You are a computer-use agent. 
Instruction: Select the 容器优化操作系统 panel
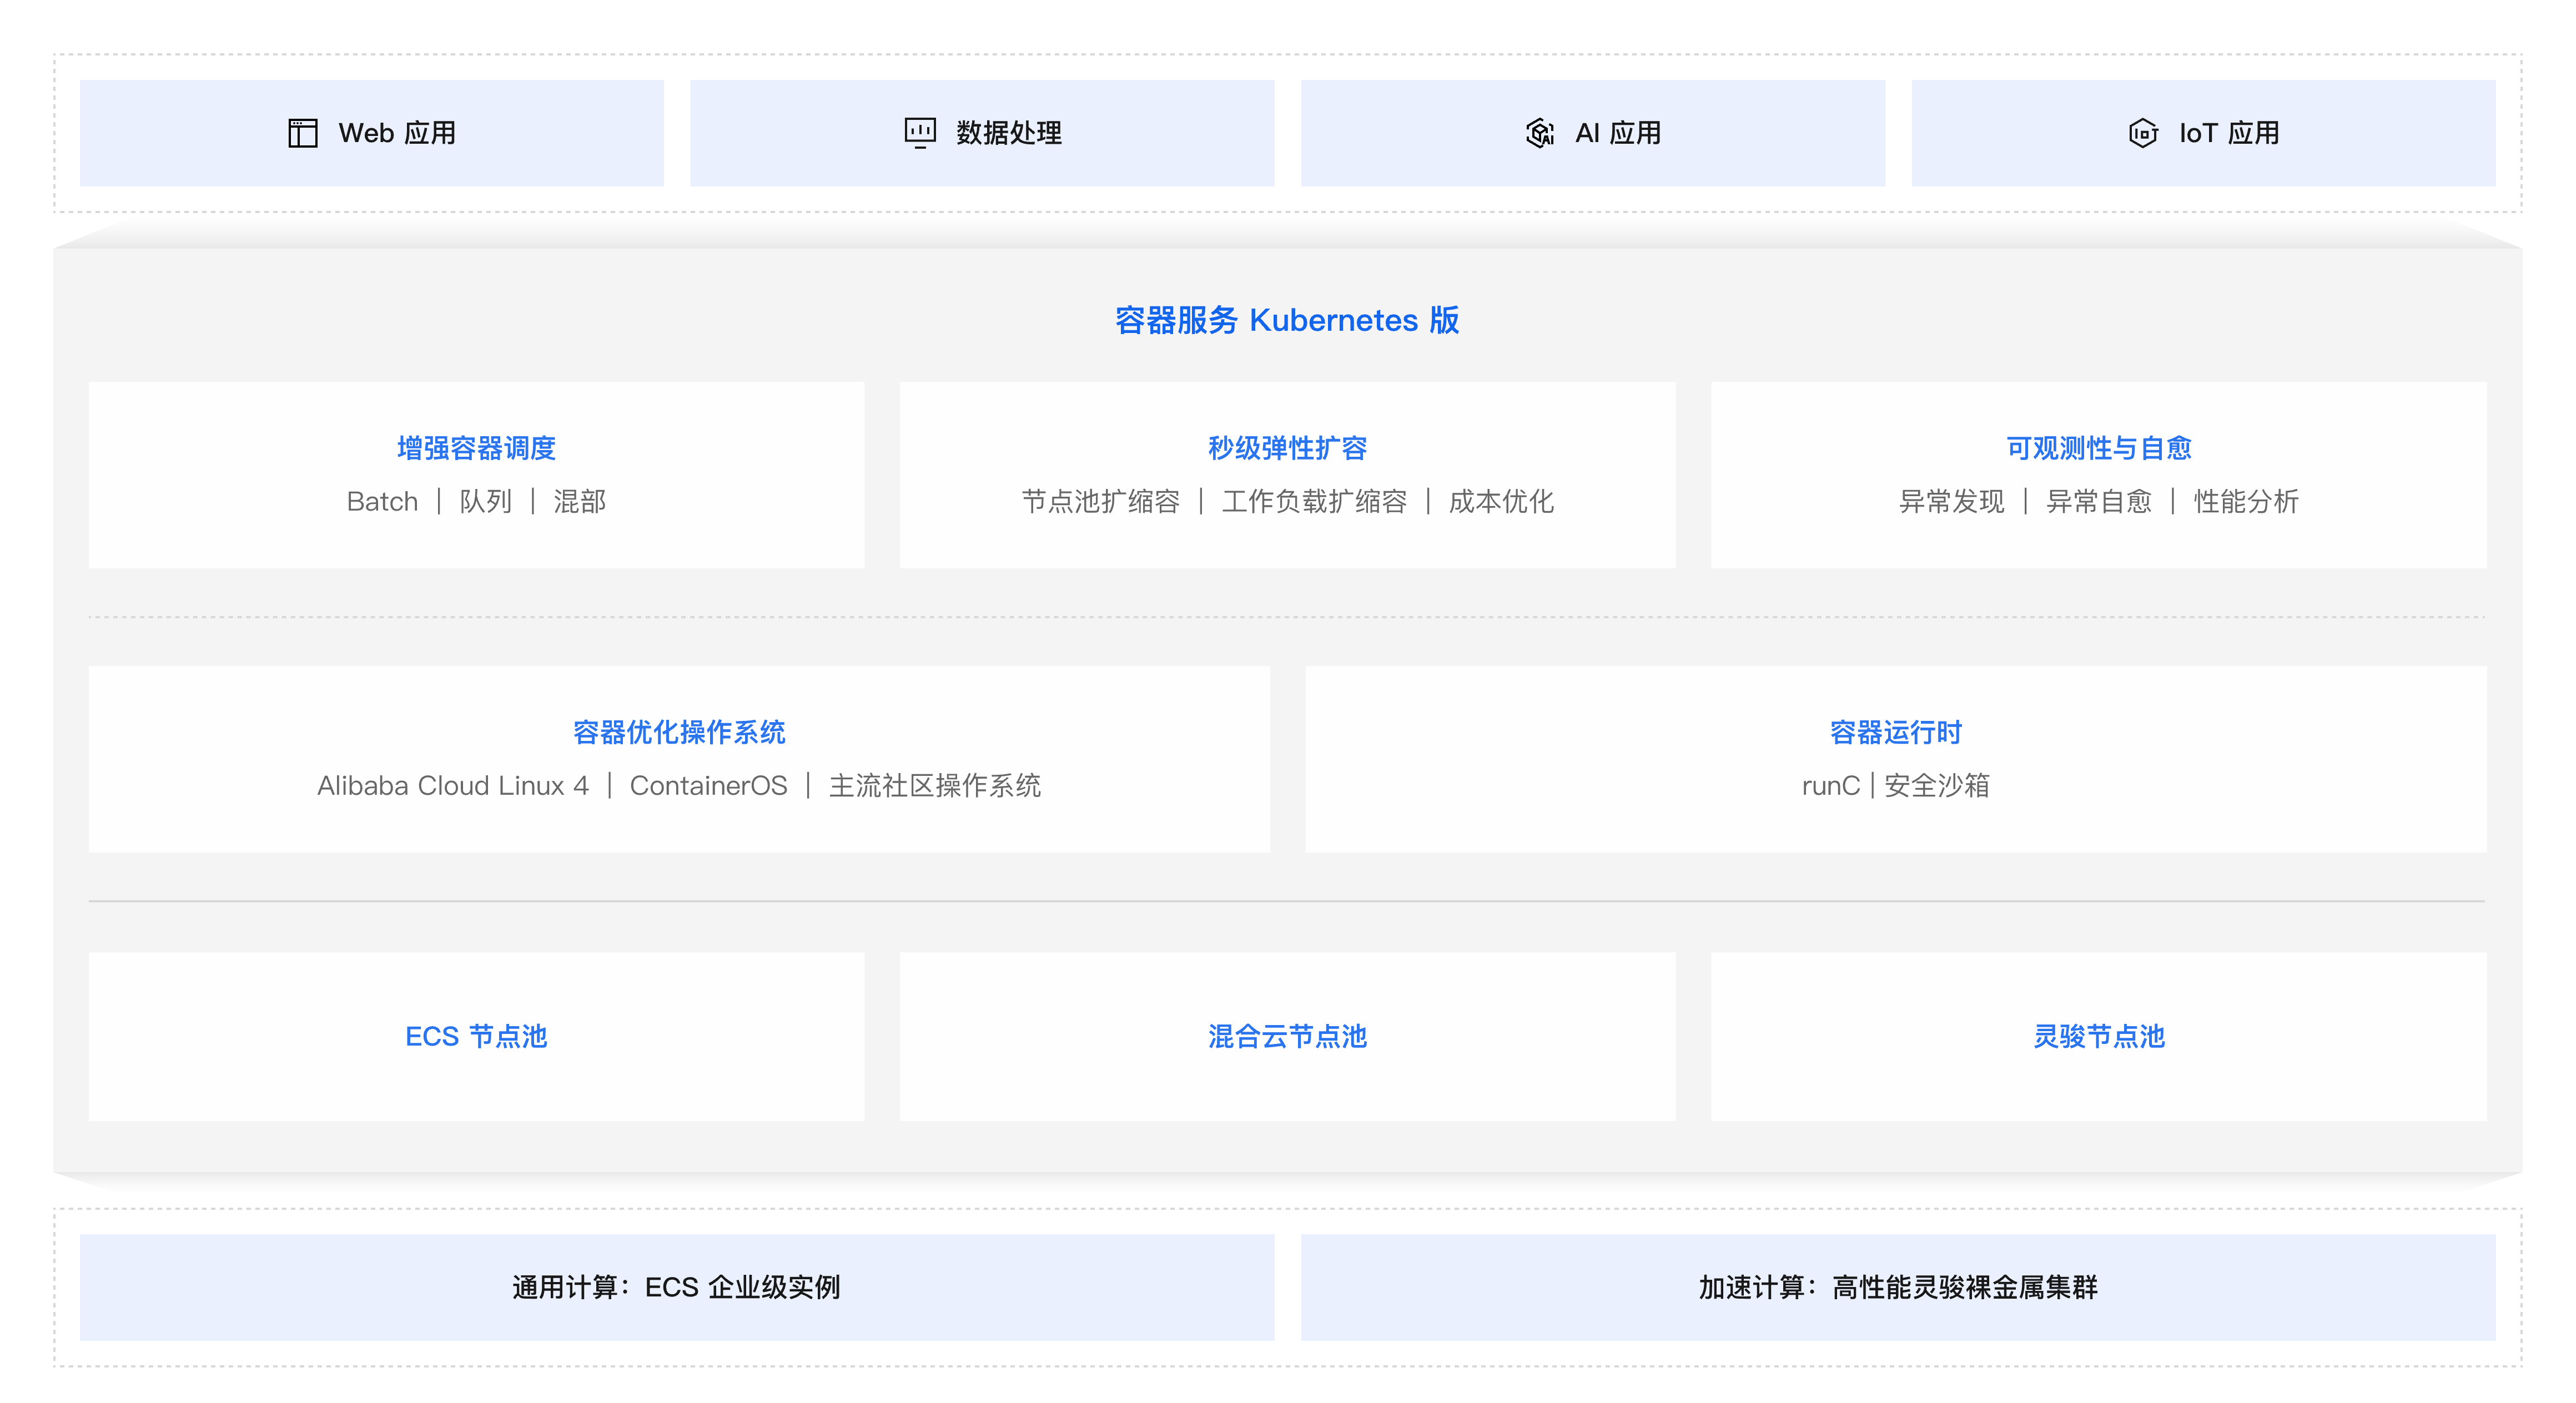679,758
